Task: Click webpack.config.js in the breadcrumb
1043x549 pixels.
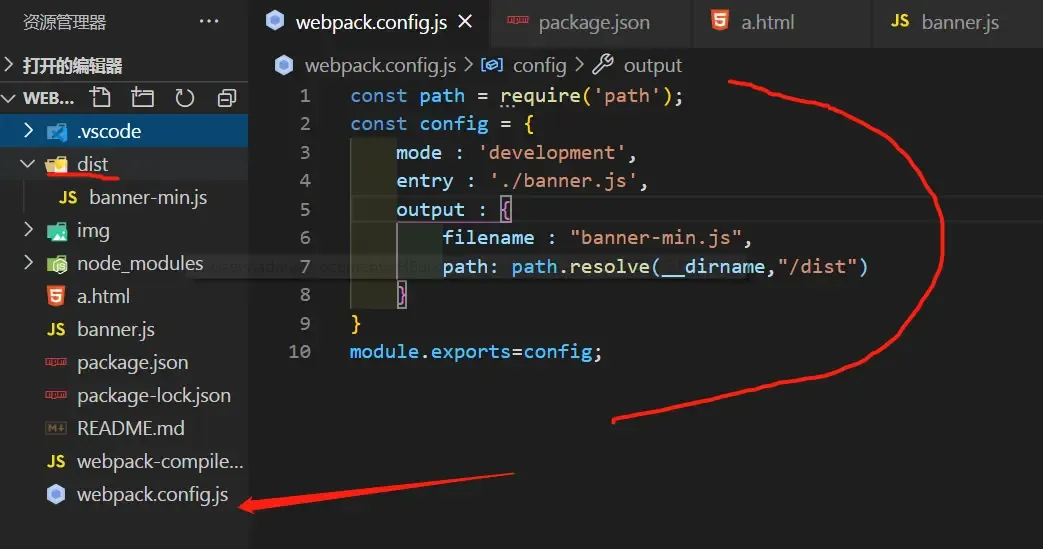Action: (380, 65)
